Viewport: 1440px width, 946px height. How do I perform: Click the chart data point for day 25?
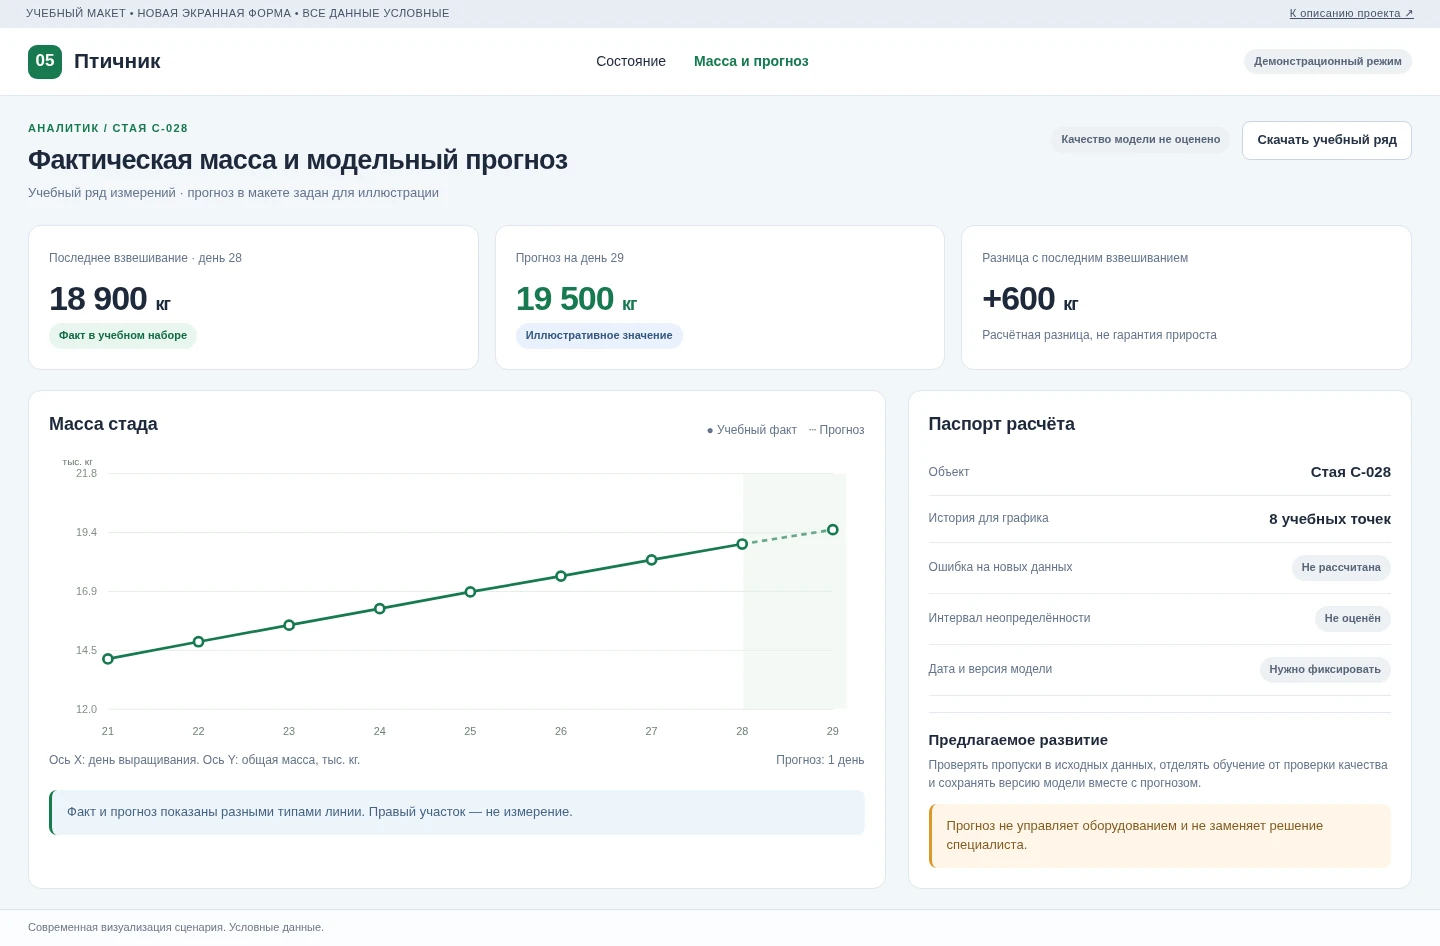[x=470, y=592]
